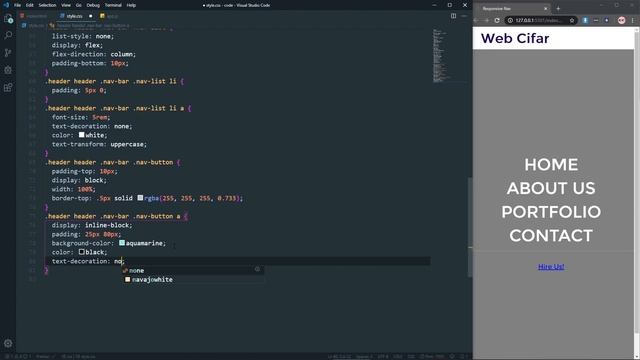Screen dimensions: 640x360
Task: Open the Edit menu
Action: pos(30,5)
